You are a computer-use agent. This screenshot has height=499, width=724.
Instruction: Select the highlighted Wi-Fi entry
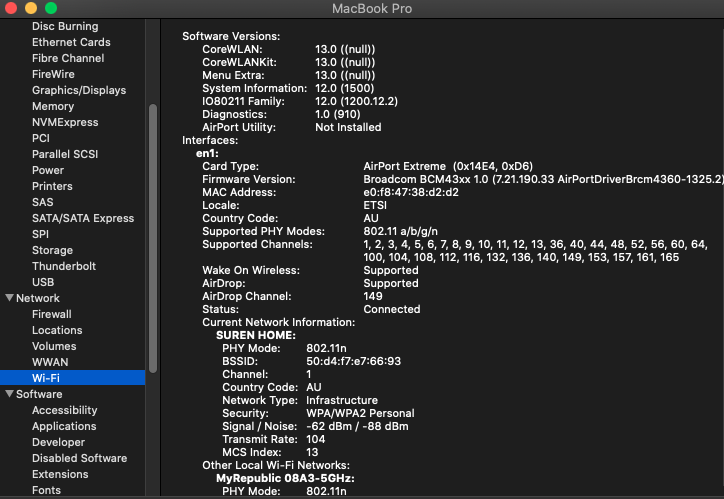pyautogui.click(x=72, y=378)
